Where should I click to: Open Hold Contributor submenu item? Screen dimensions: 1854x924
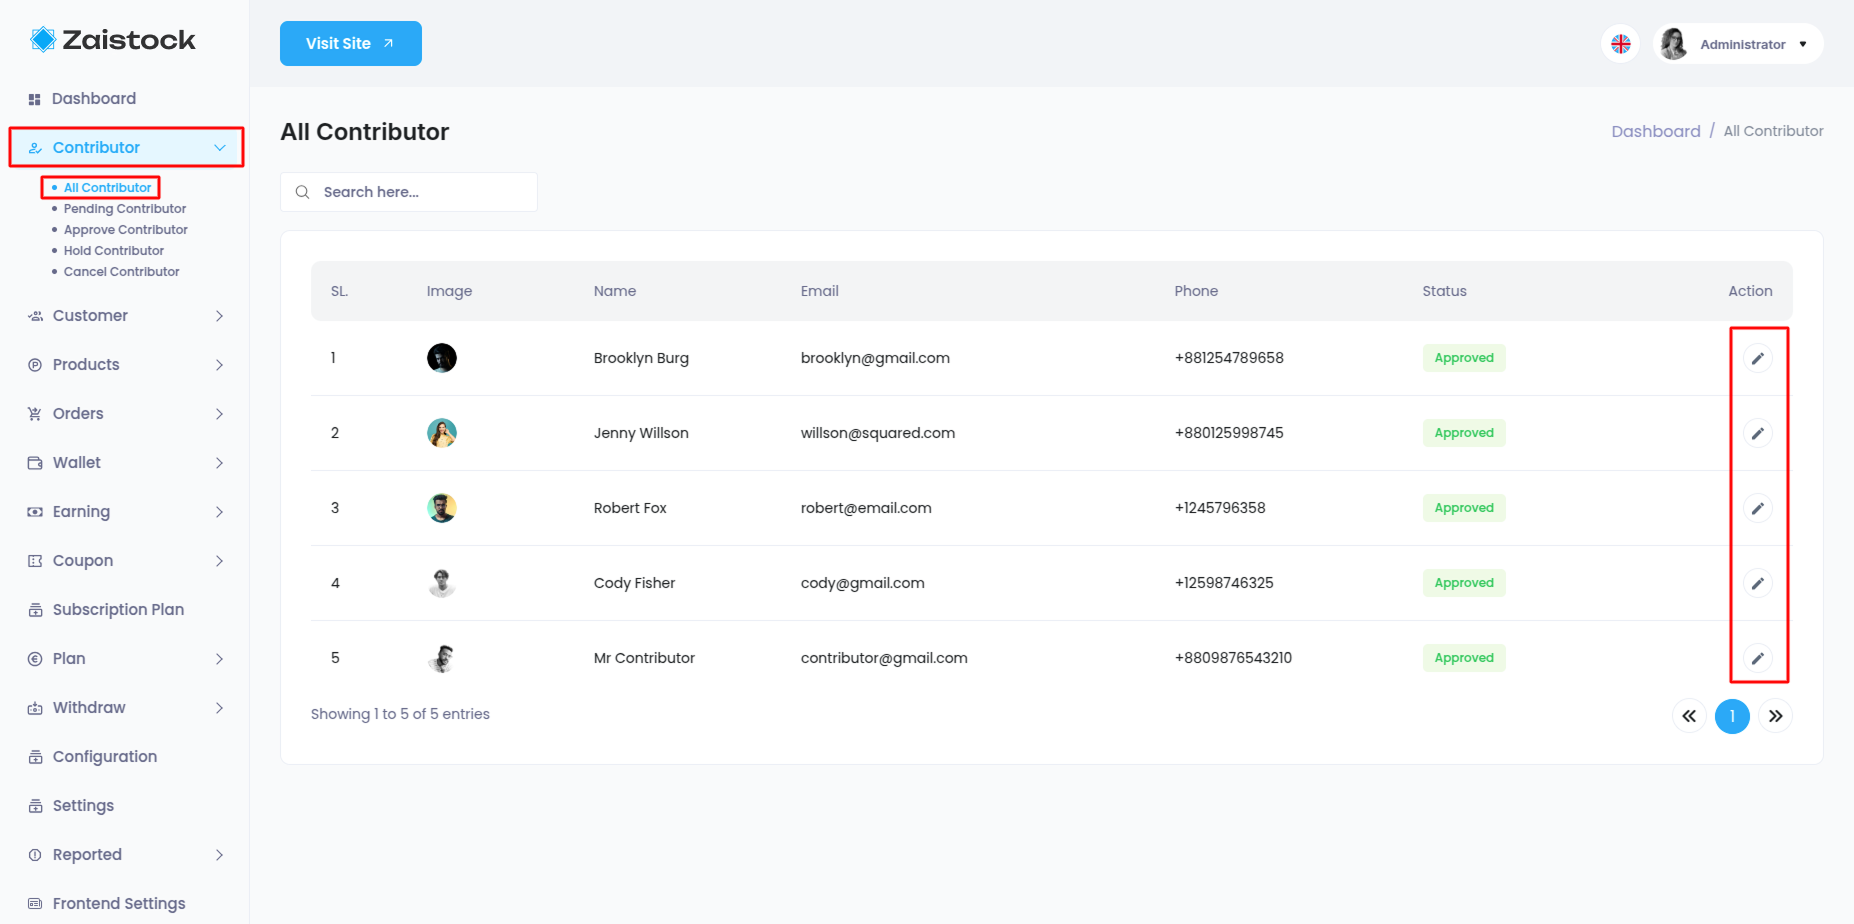click(x=114, y=251)
